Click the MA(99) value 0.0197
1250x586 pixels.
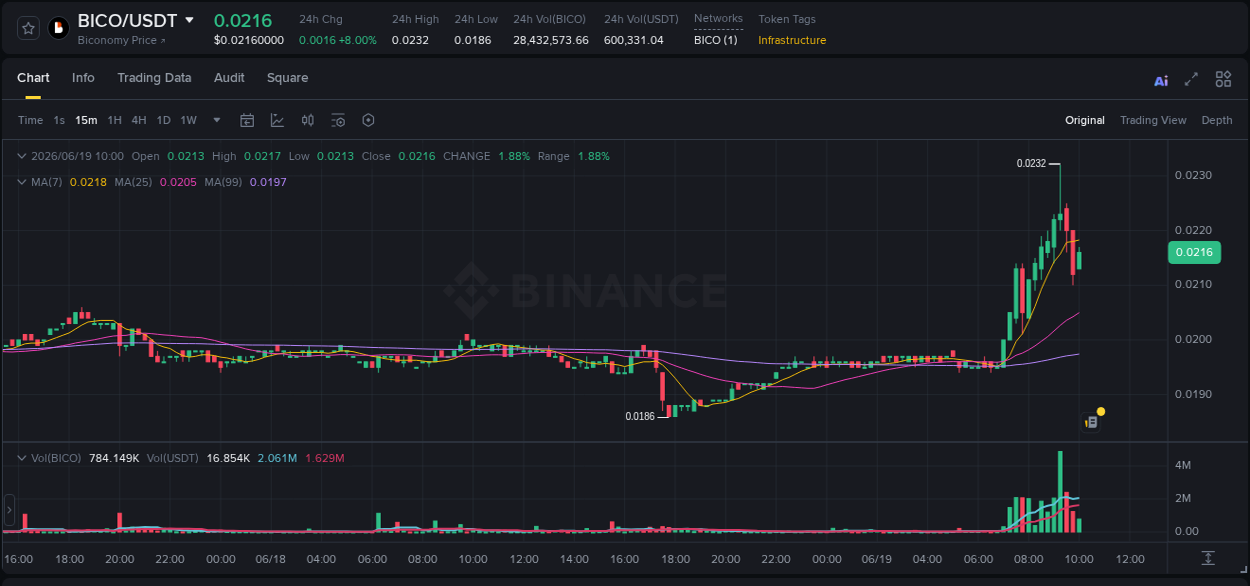click(268, 182)
